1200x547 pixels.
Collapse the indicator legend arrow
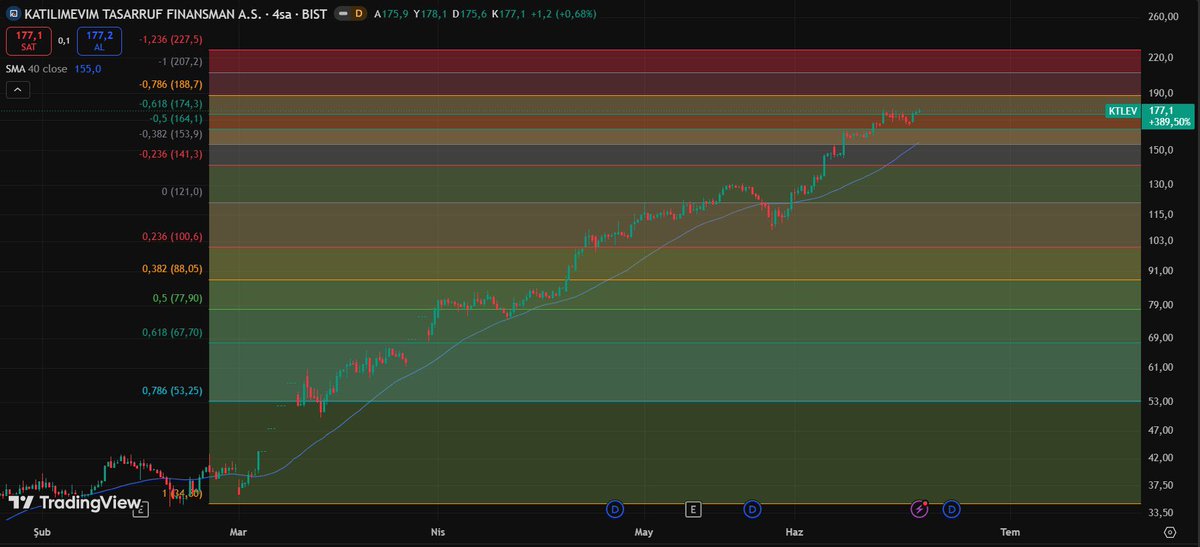pos(18,89)
